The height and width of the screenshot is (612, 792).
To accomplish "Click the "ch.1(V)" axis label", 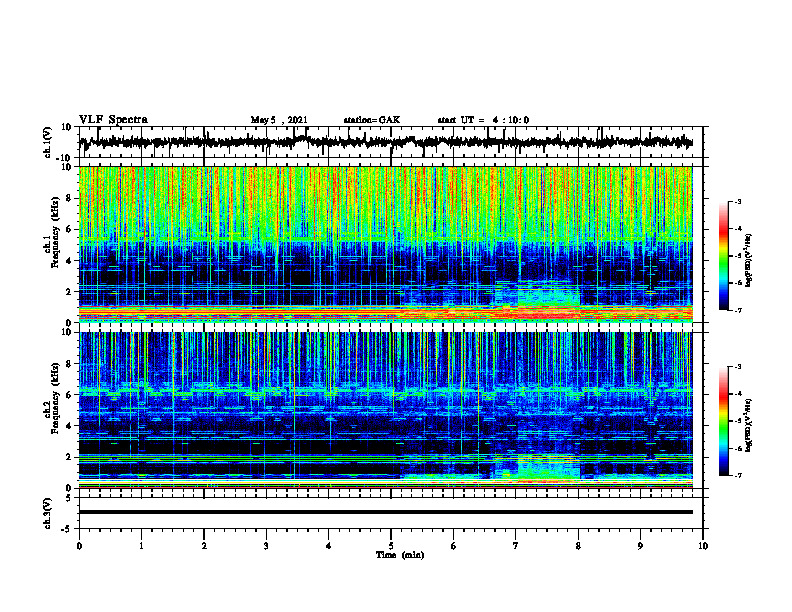I will point(48,142).
